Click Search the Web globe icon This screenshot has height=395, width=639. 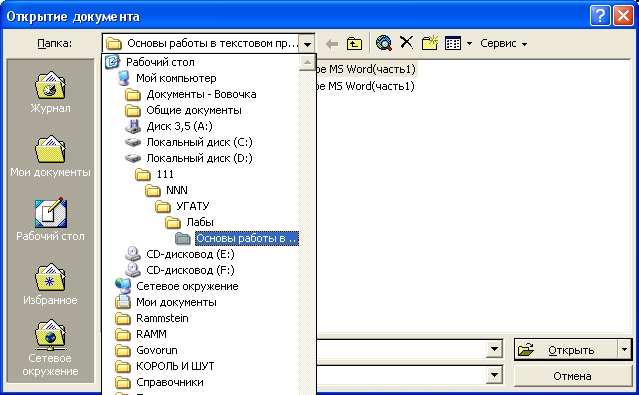pos(383,43)
